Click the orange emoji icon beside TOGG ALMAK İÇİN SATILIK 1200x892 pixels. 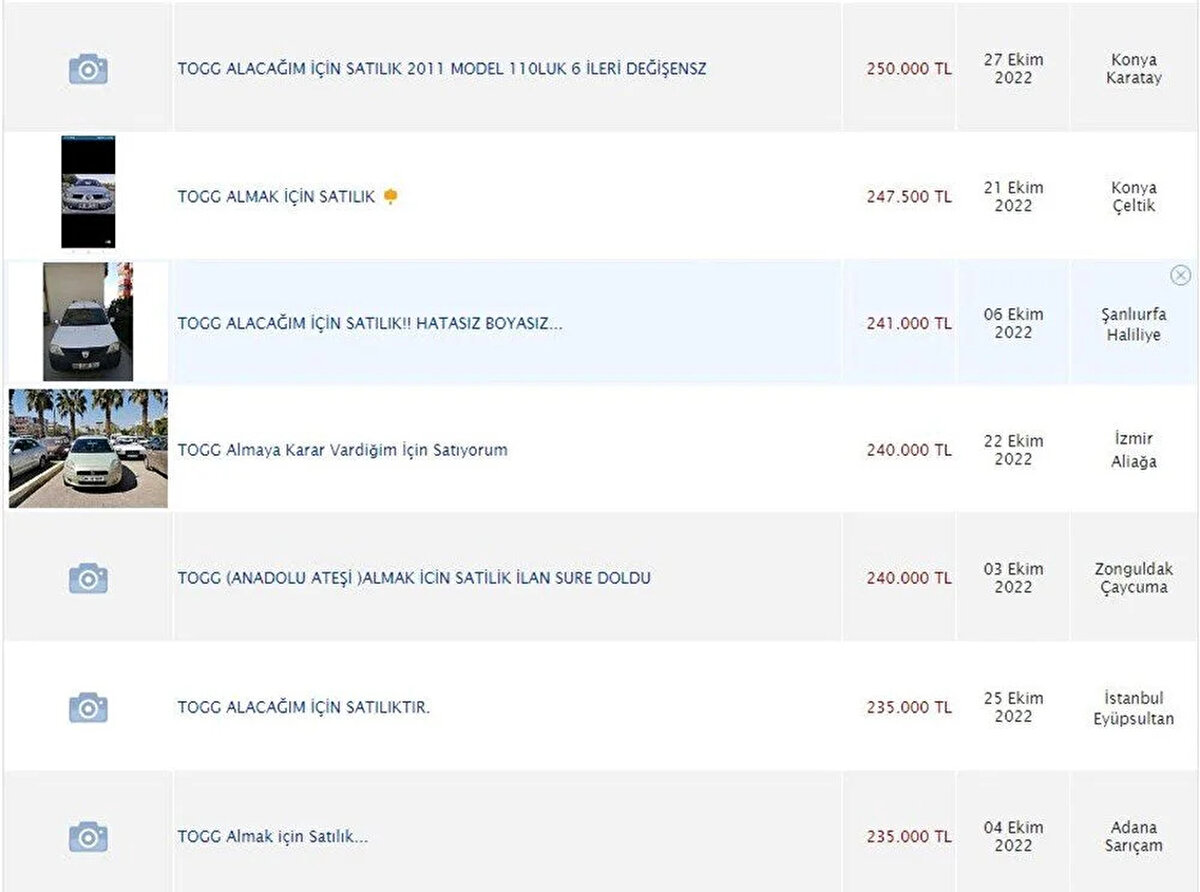click(390, 197)
